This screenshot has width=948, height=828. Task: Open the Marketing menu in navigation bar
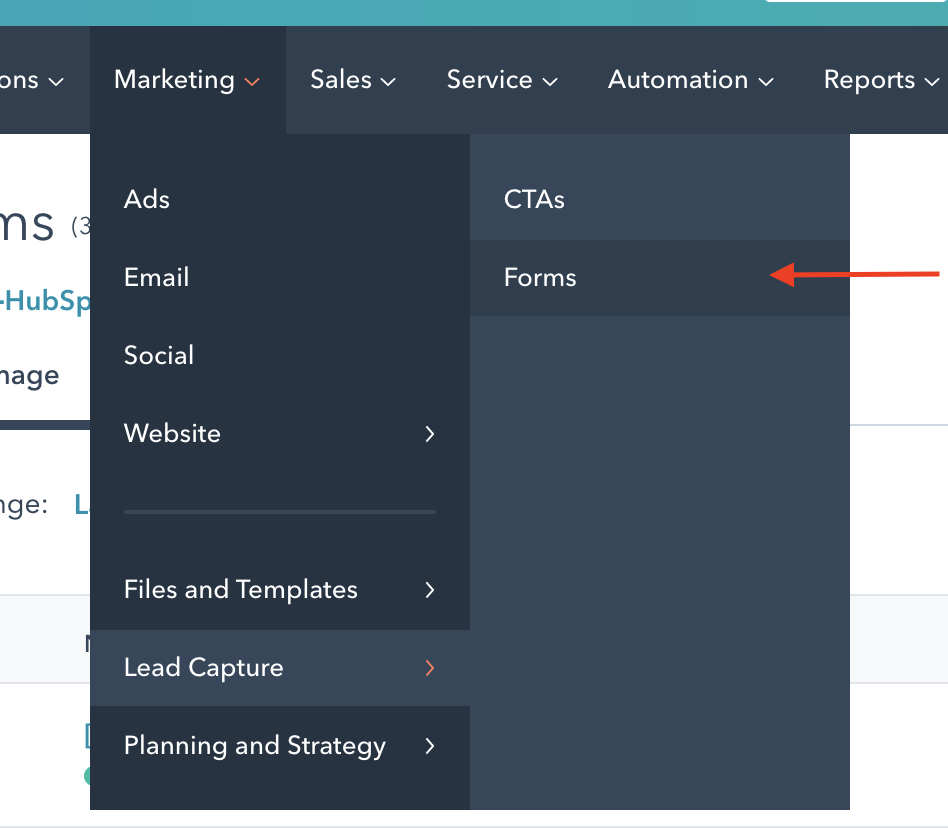pos(174,80)
